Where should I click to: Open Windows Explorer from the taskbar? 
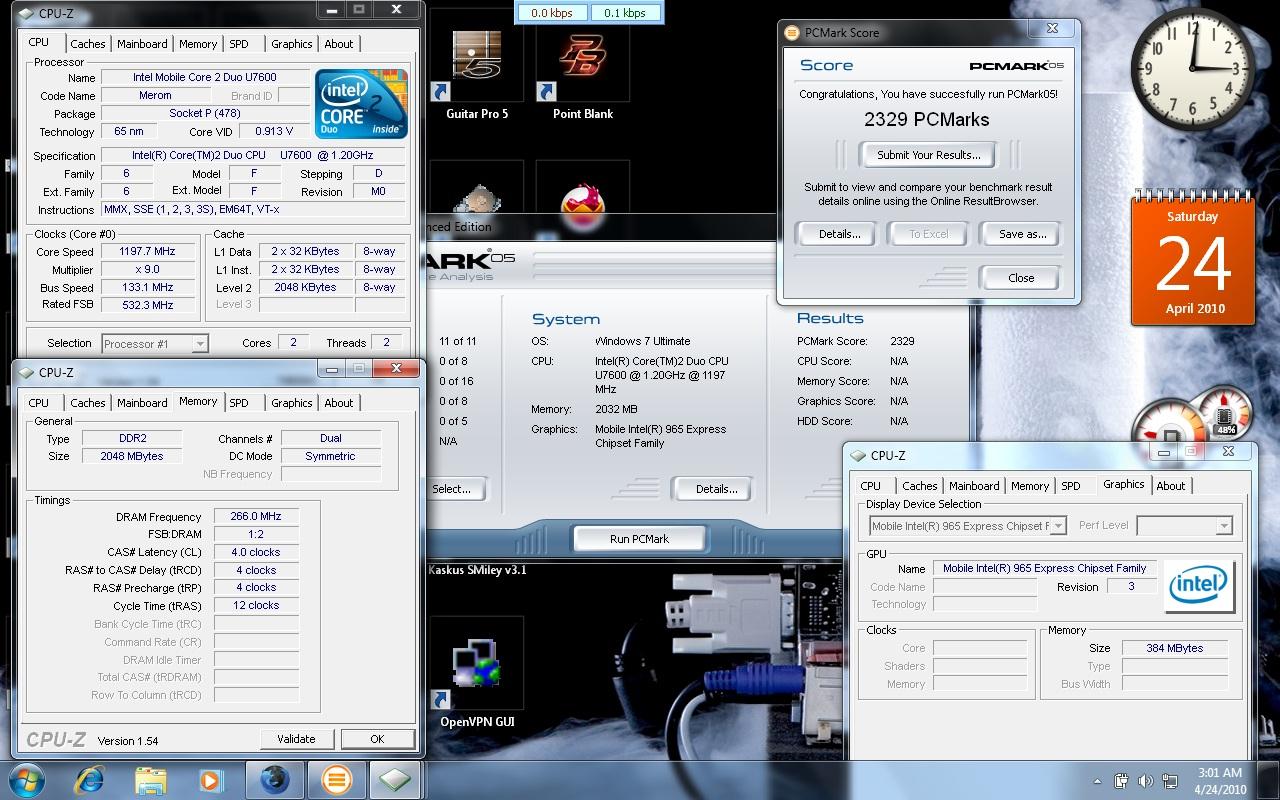click(x=150, y=780)
